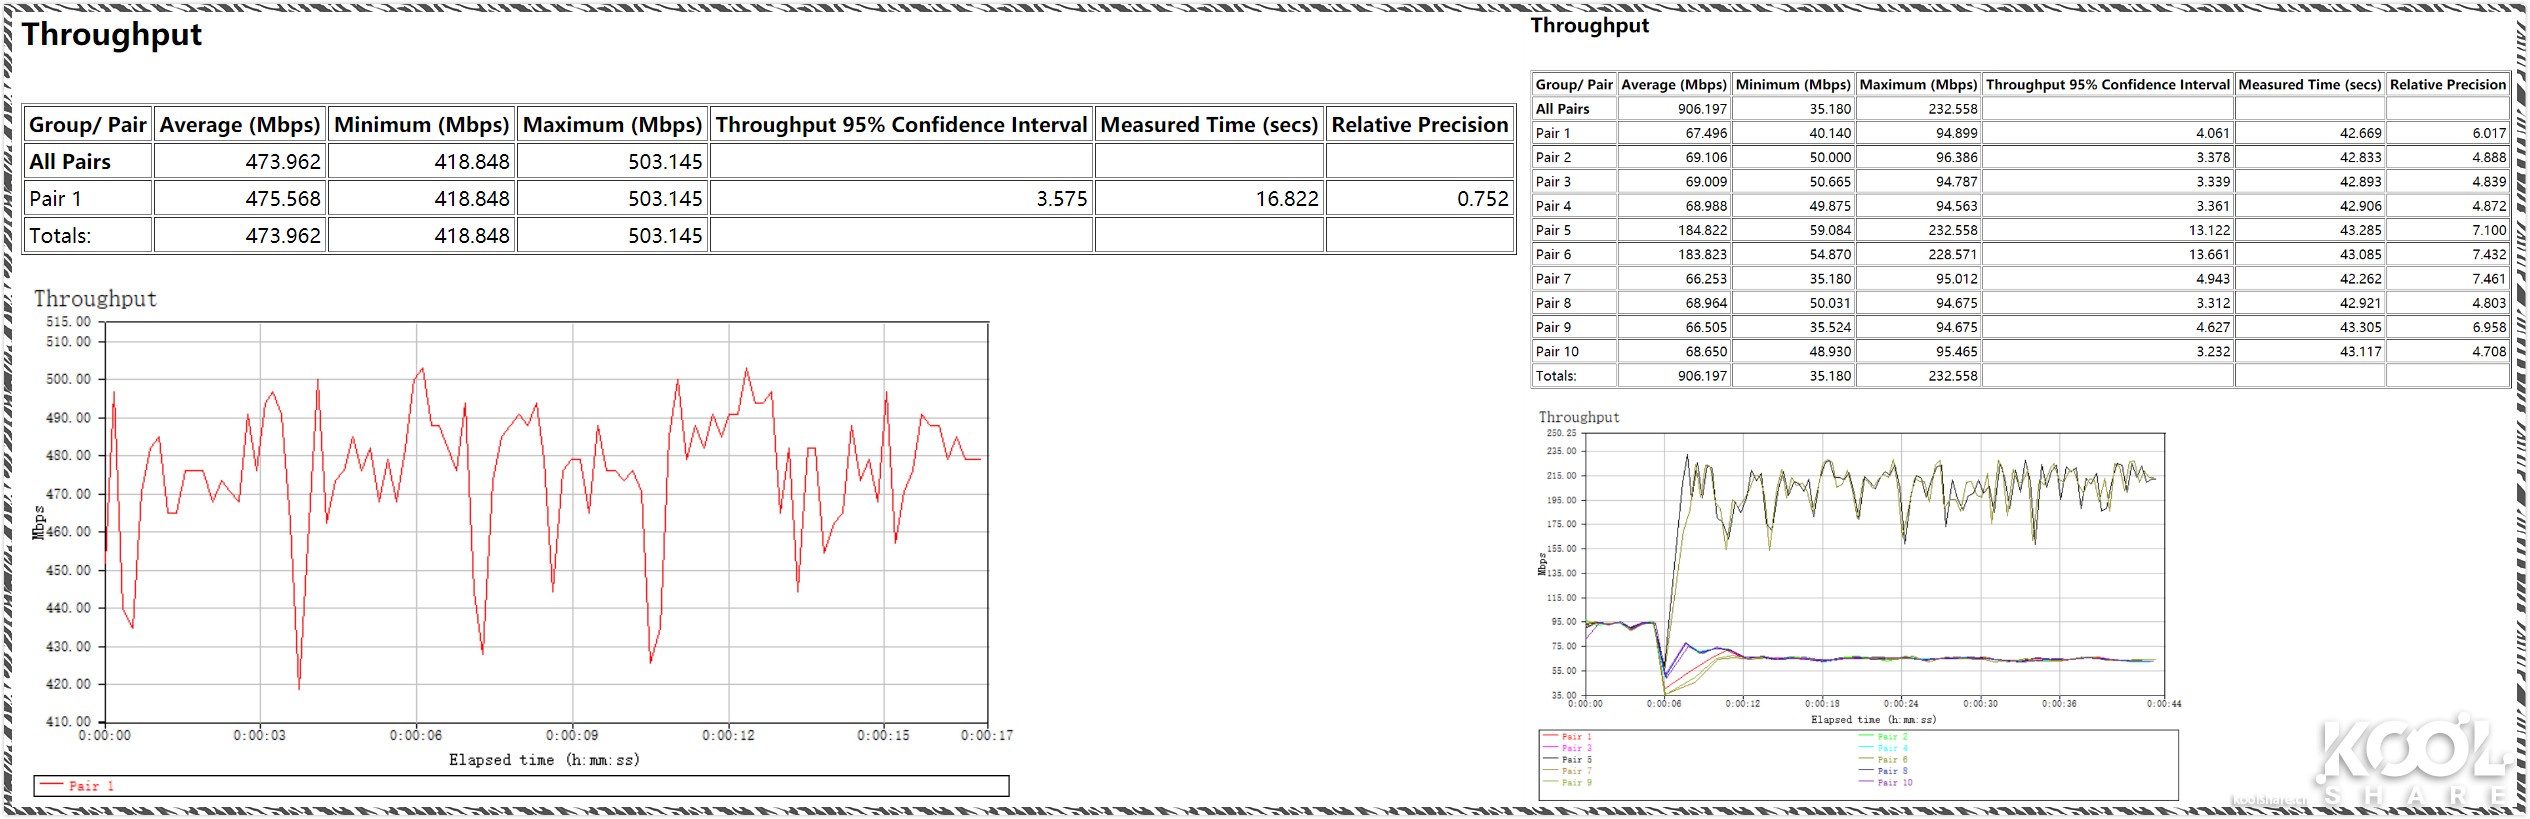Click the 42.669 measured time cell

(2310, 133)
